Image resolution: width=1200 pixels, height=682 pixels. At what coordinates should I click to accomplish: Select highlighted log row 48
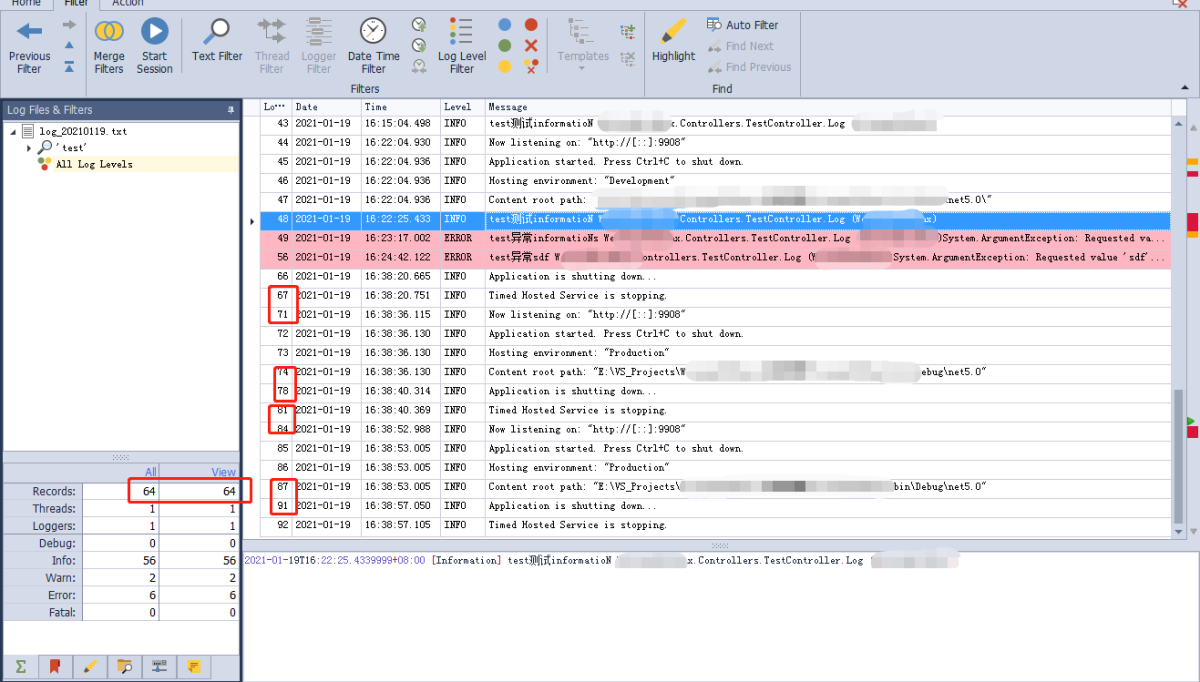point(714,219)
